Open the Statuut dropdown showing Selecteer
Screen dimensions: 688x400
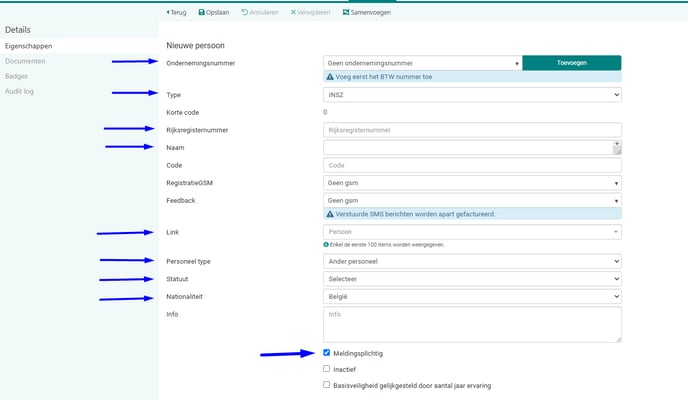472,279
